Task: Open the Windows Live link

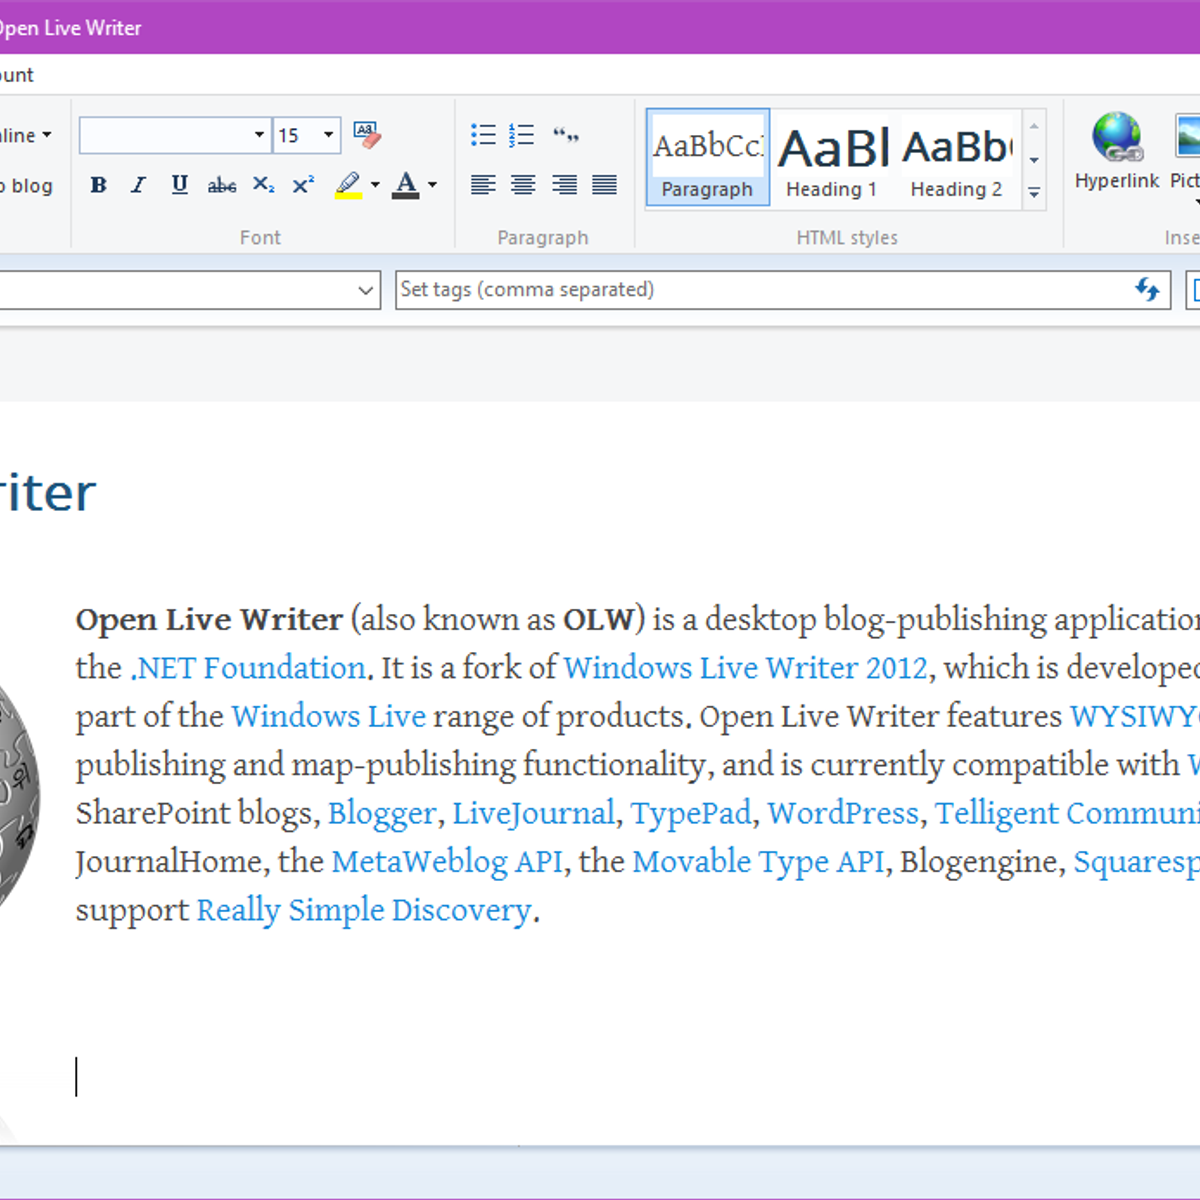Action: (x=328, y=717)
